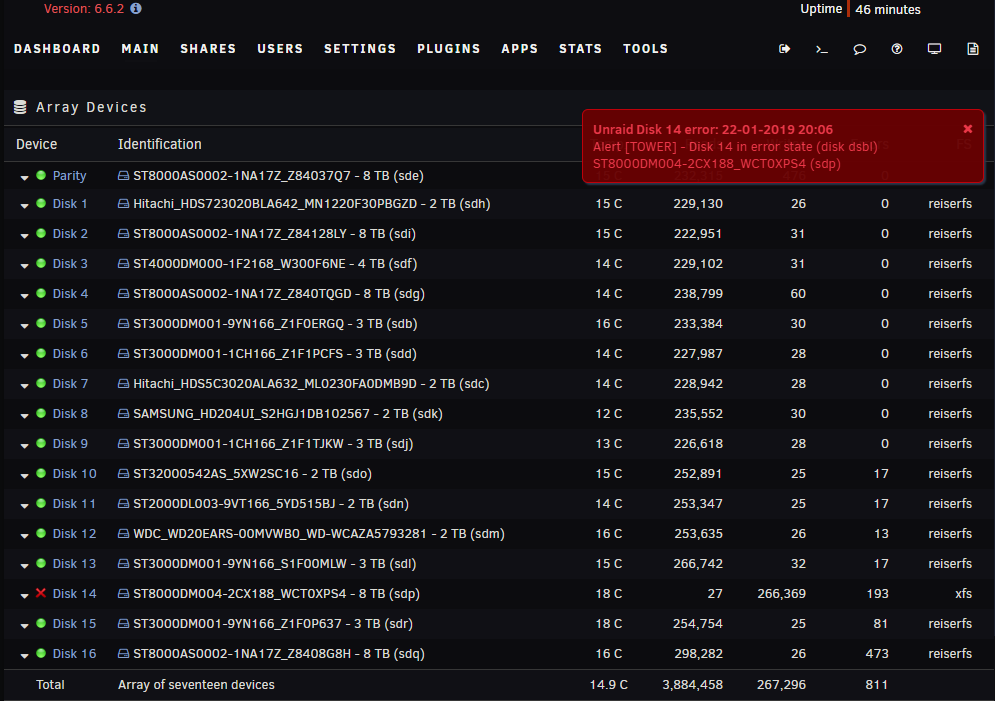Click the drive icon for Disk 4
The image size is (995, 701).
(x=124, y=294)
